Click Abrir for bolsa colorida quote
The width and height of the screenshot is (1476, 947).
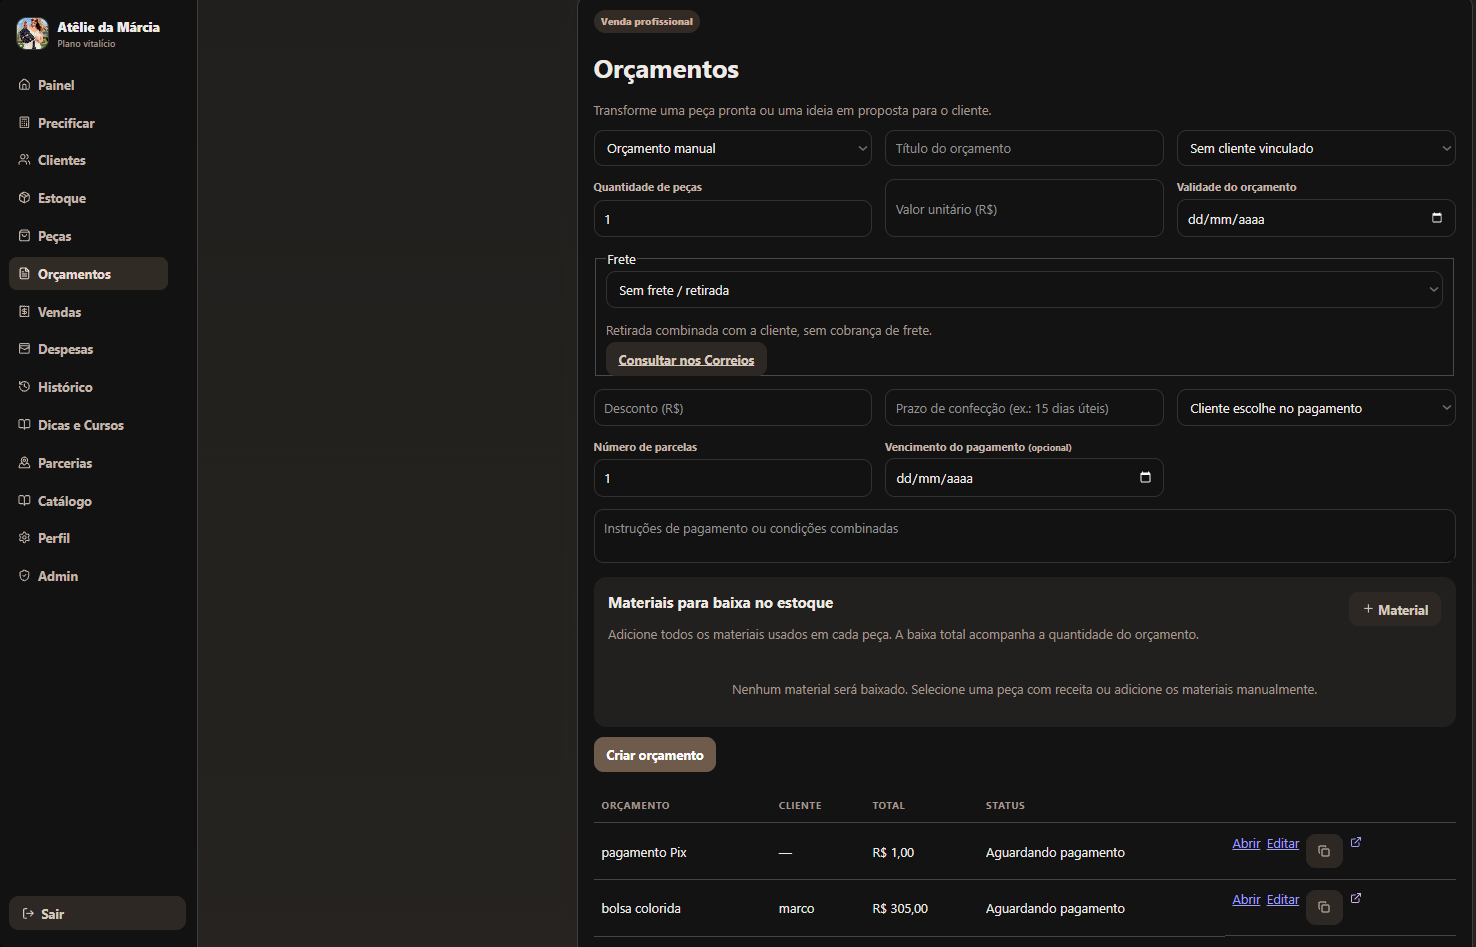tap(1246, 899)
